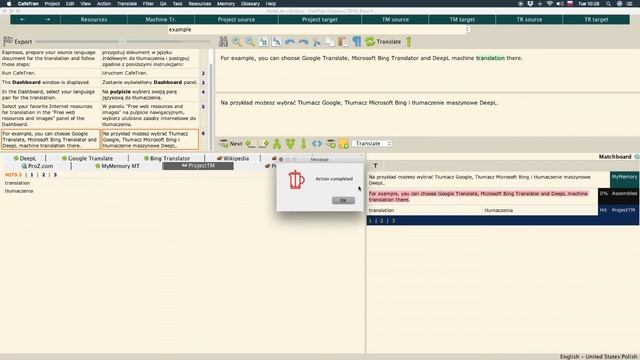Viewport: 640px width, 360px height.
Task: Adjust the Export progress slider
Action: (x=122, y=41)
